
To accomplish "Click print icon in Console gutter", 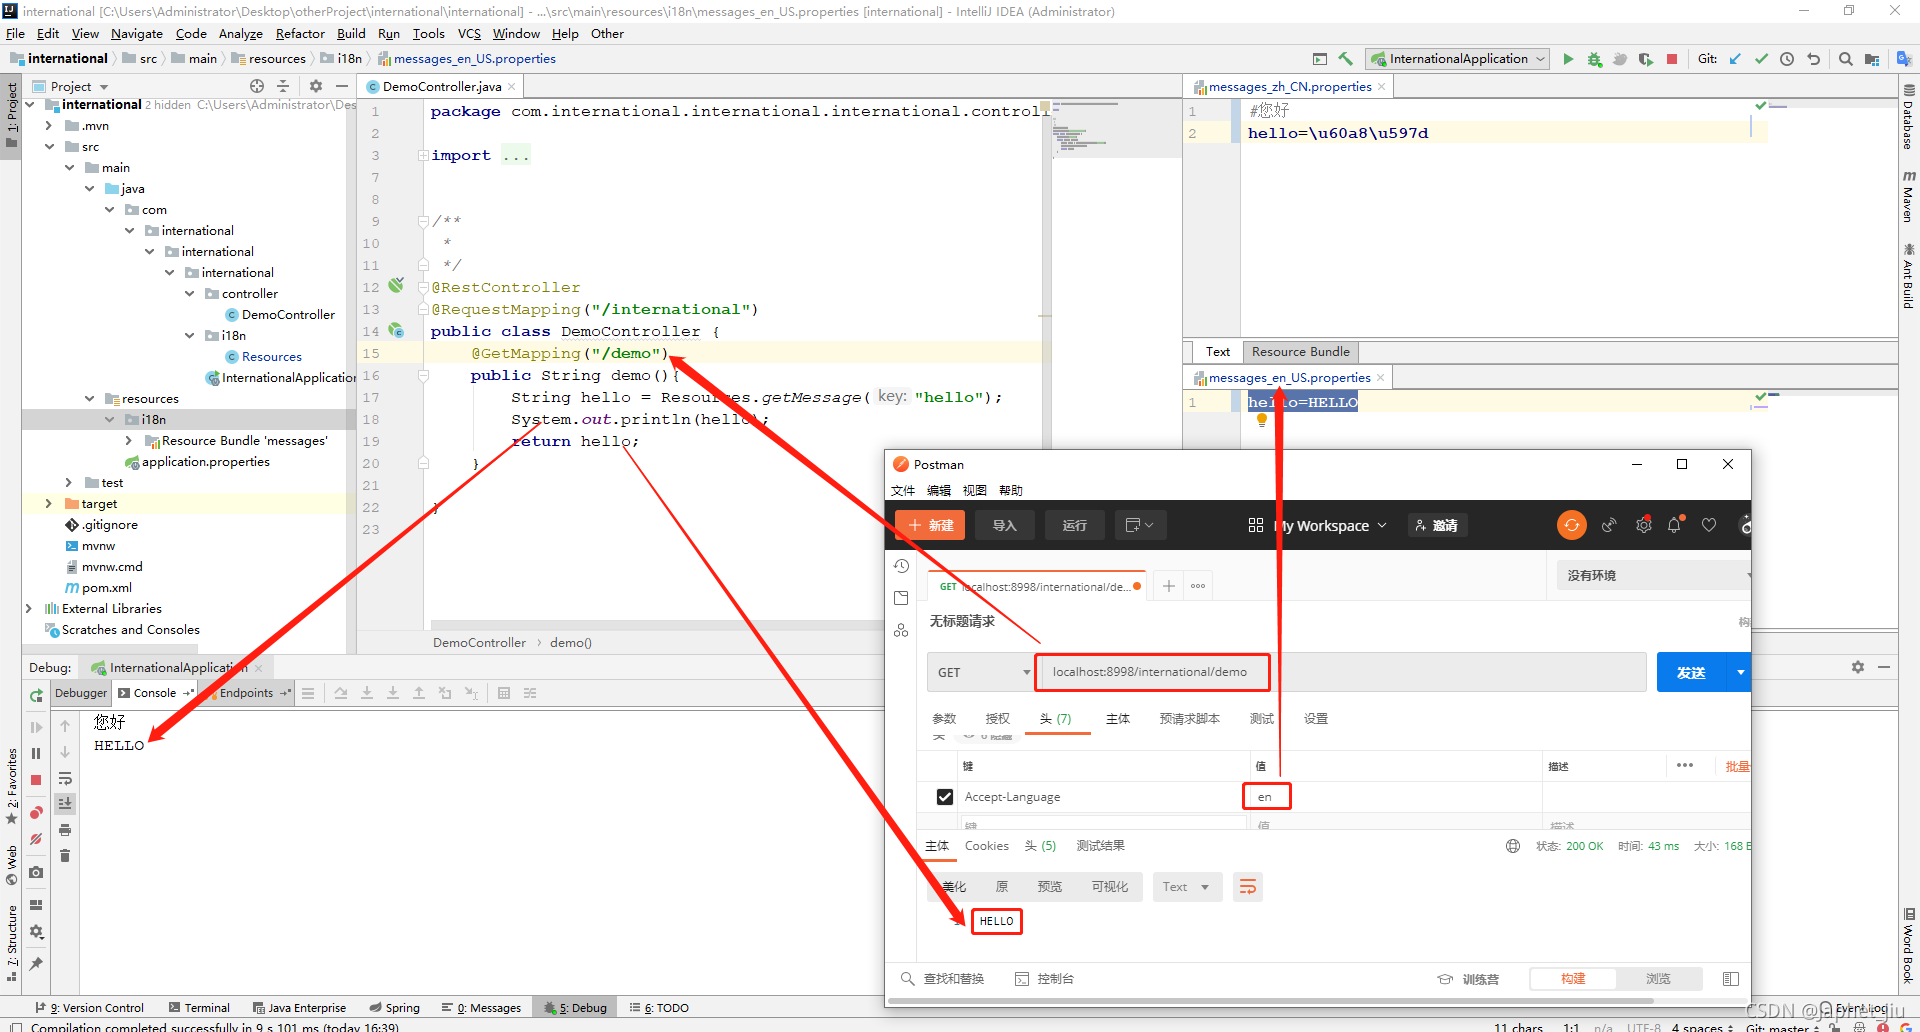I will (x=65, y=830).
